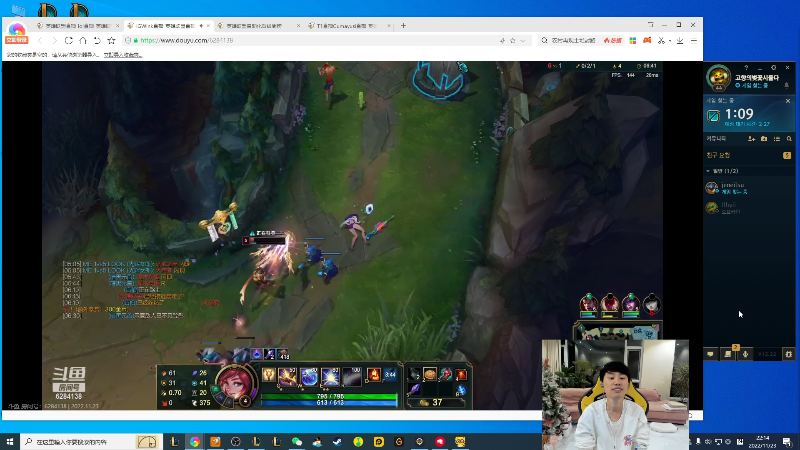Bookmark page using the star beside home

point(111,40)
